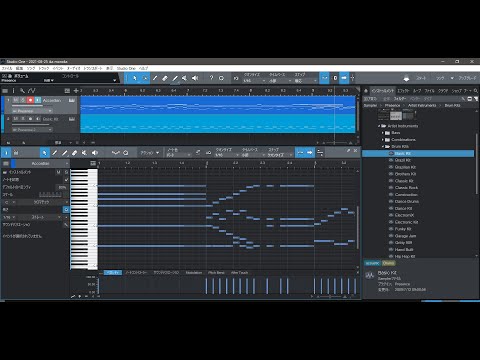480x360 pixels.
Task: Click Presence in the browser breadcrumb
Action: pos(392,105)
